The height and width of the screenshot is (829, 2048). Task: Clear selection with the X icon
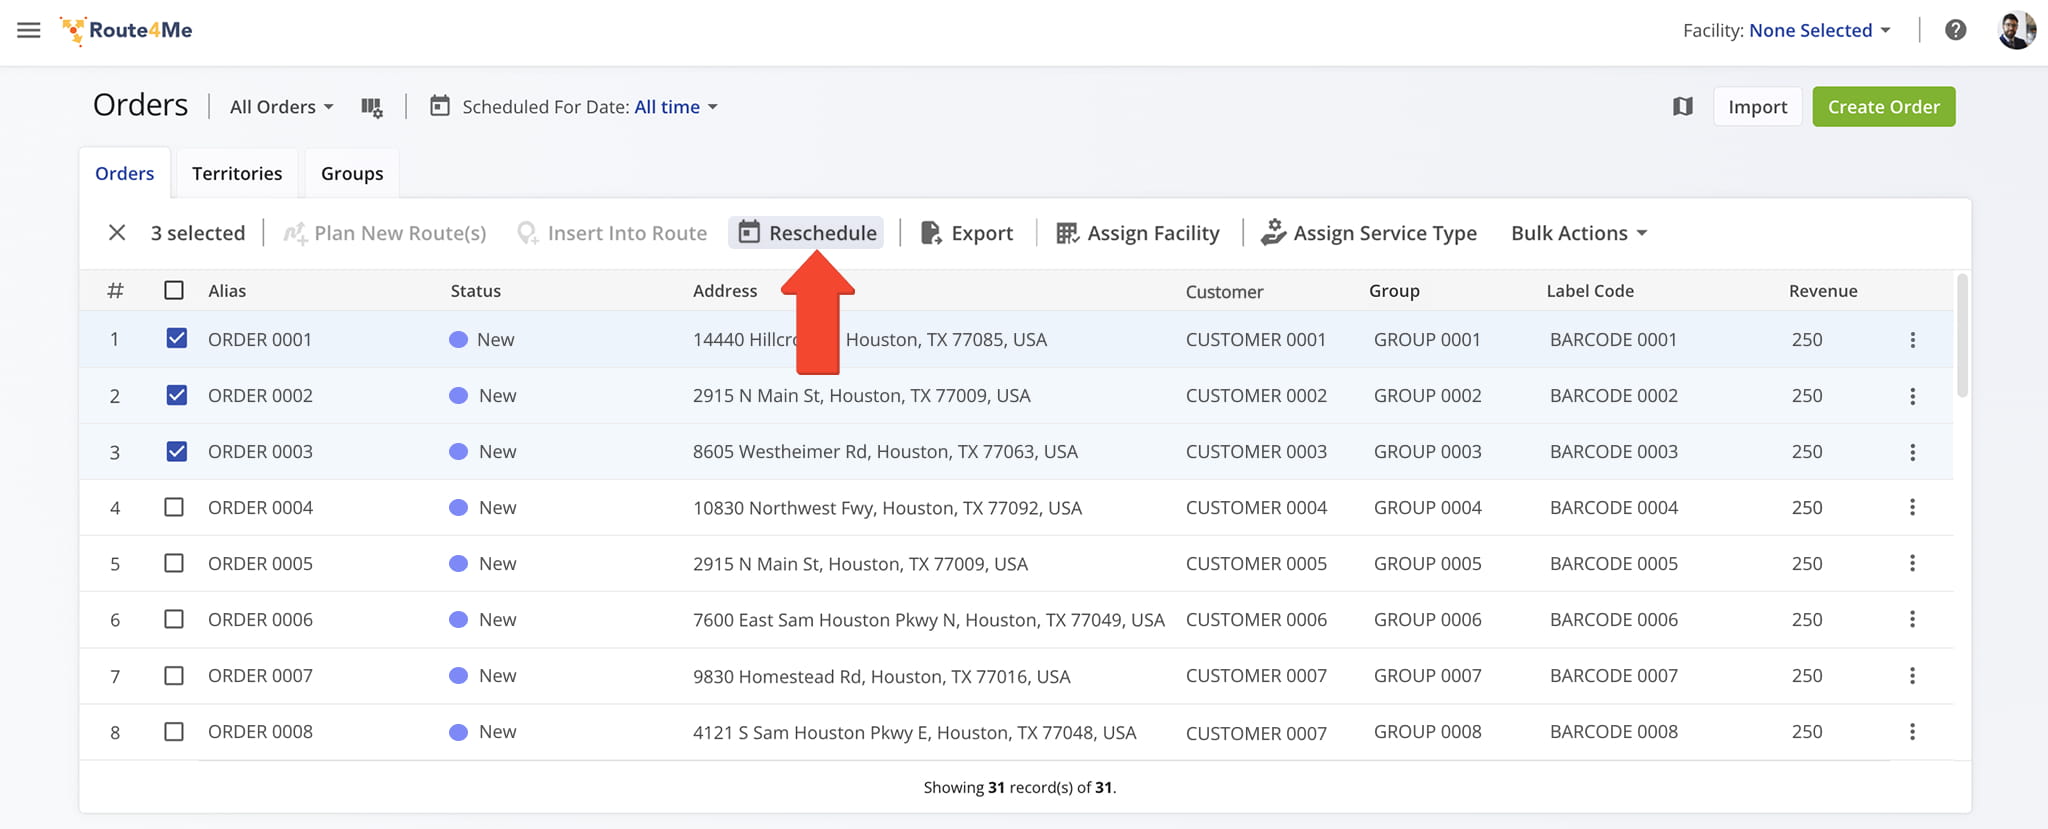pyautogui.click(x=117, y=233)
